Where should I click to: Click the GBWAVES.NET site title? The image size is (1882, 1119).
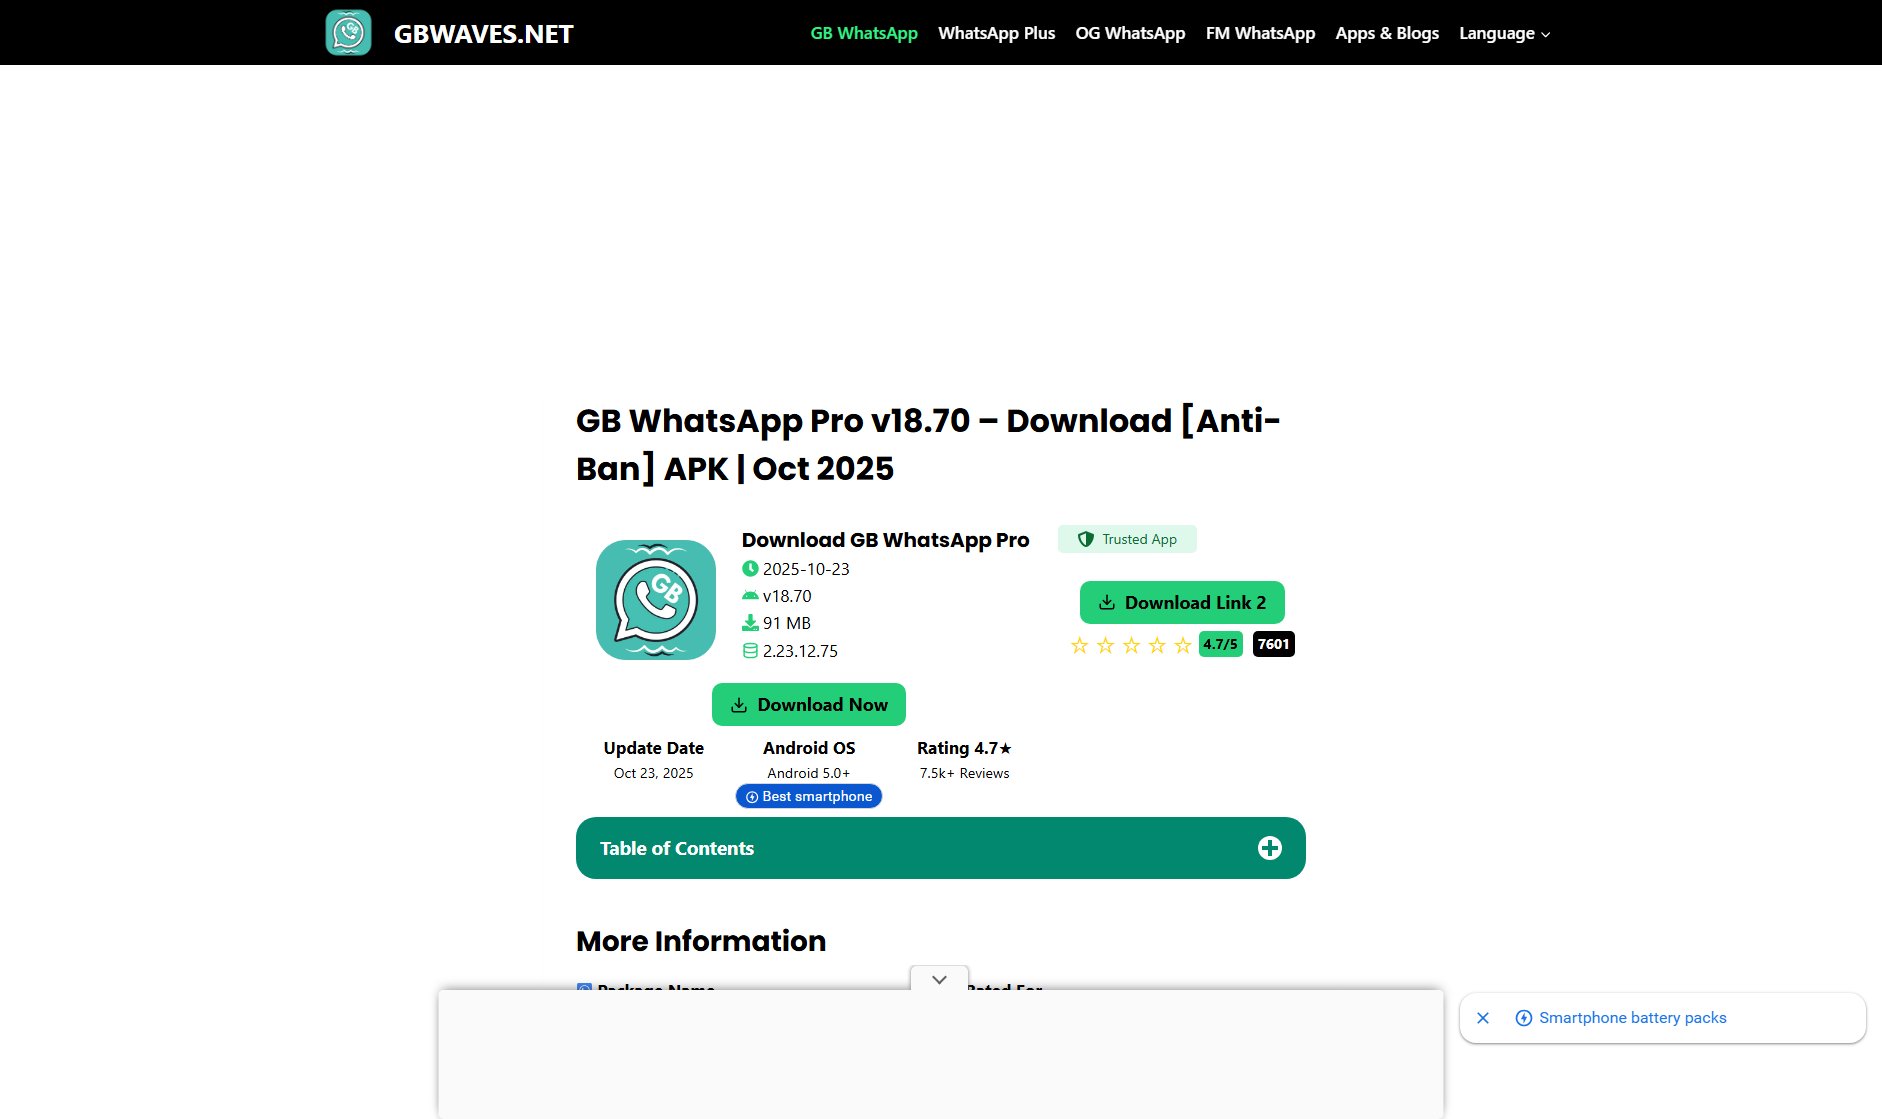(x=483, y=34)
